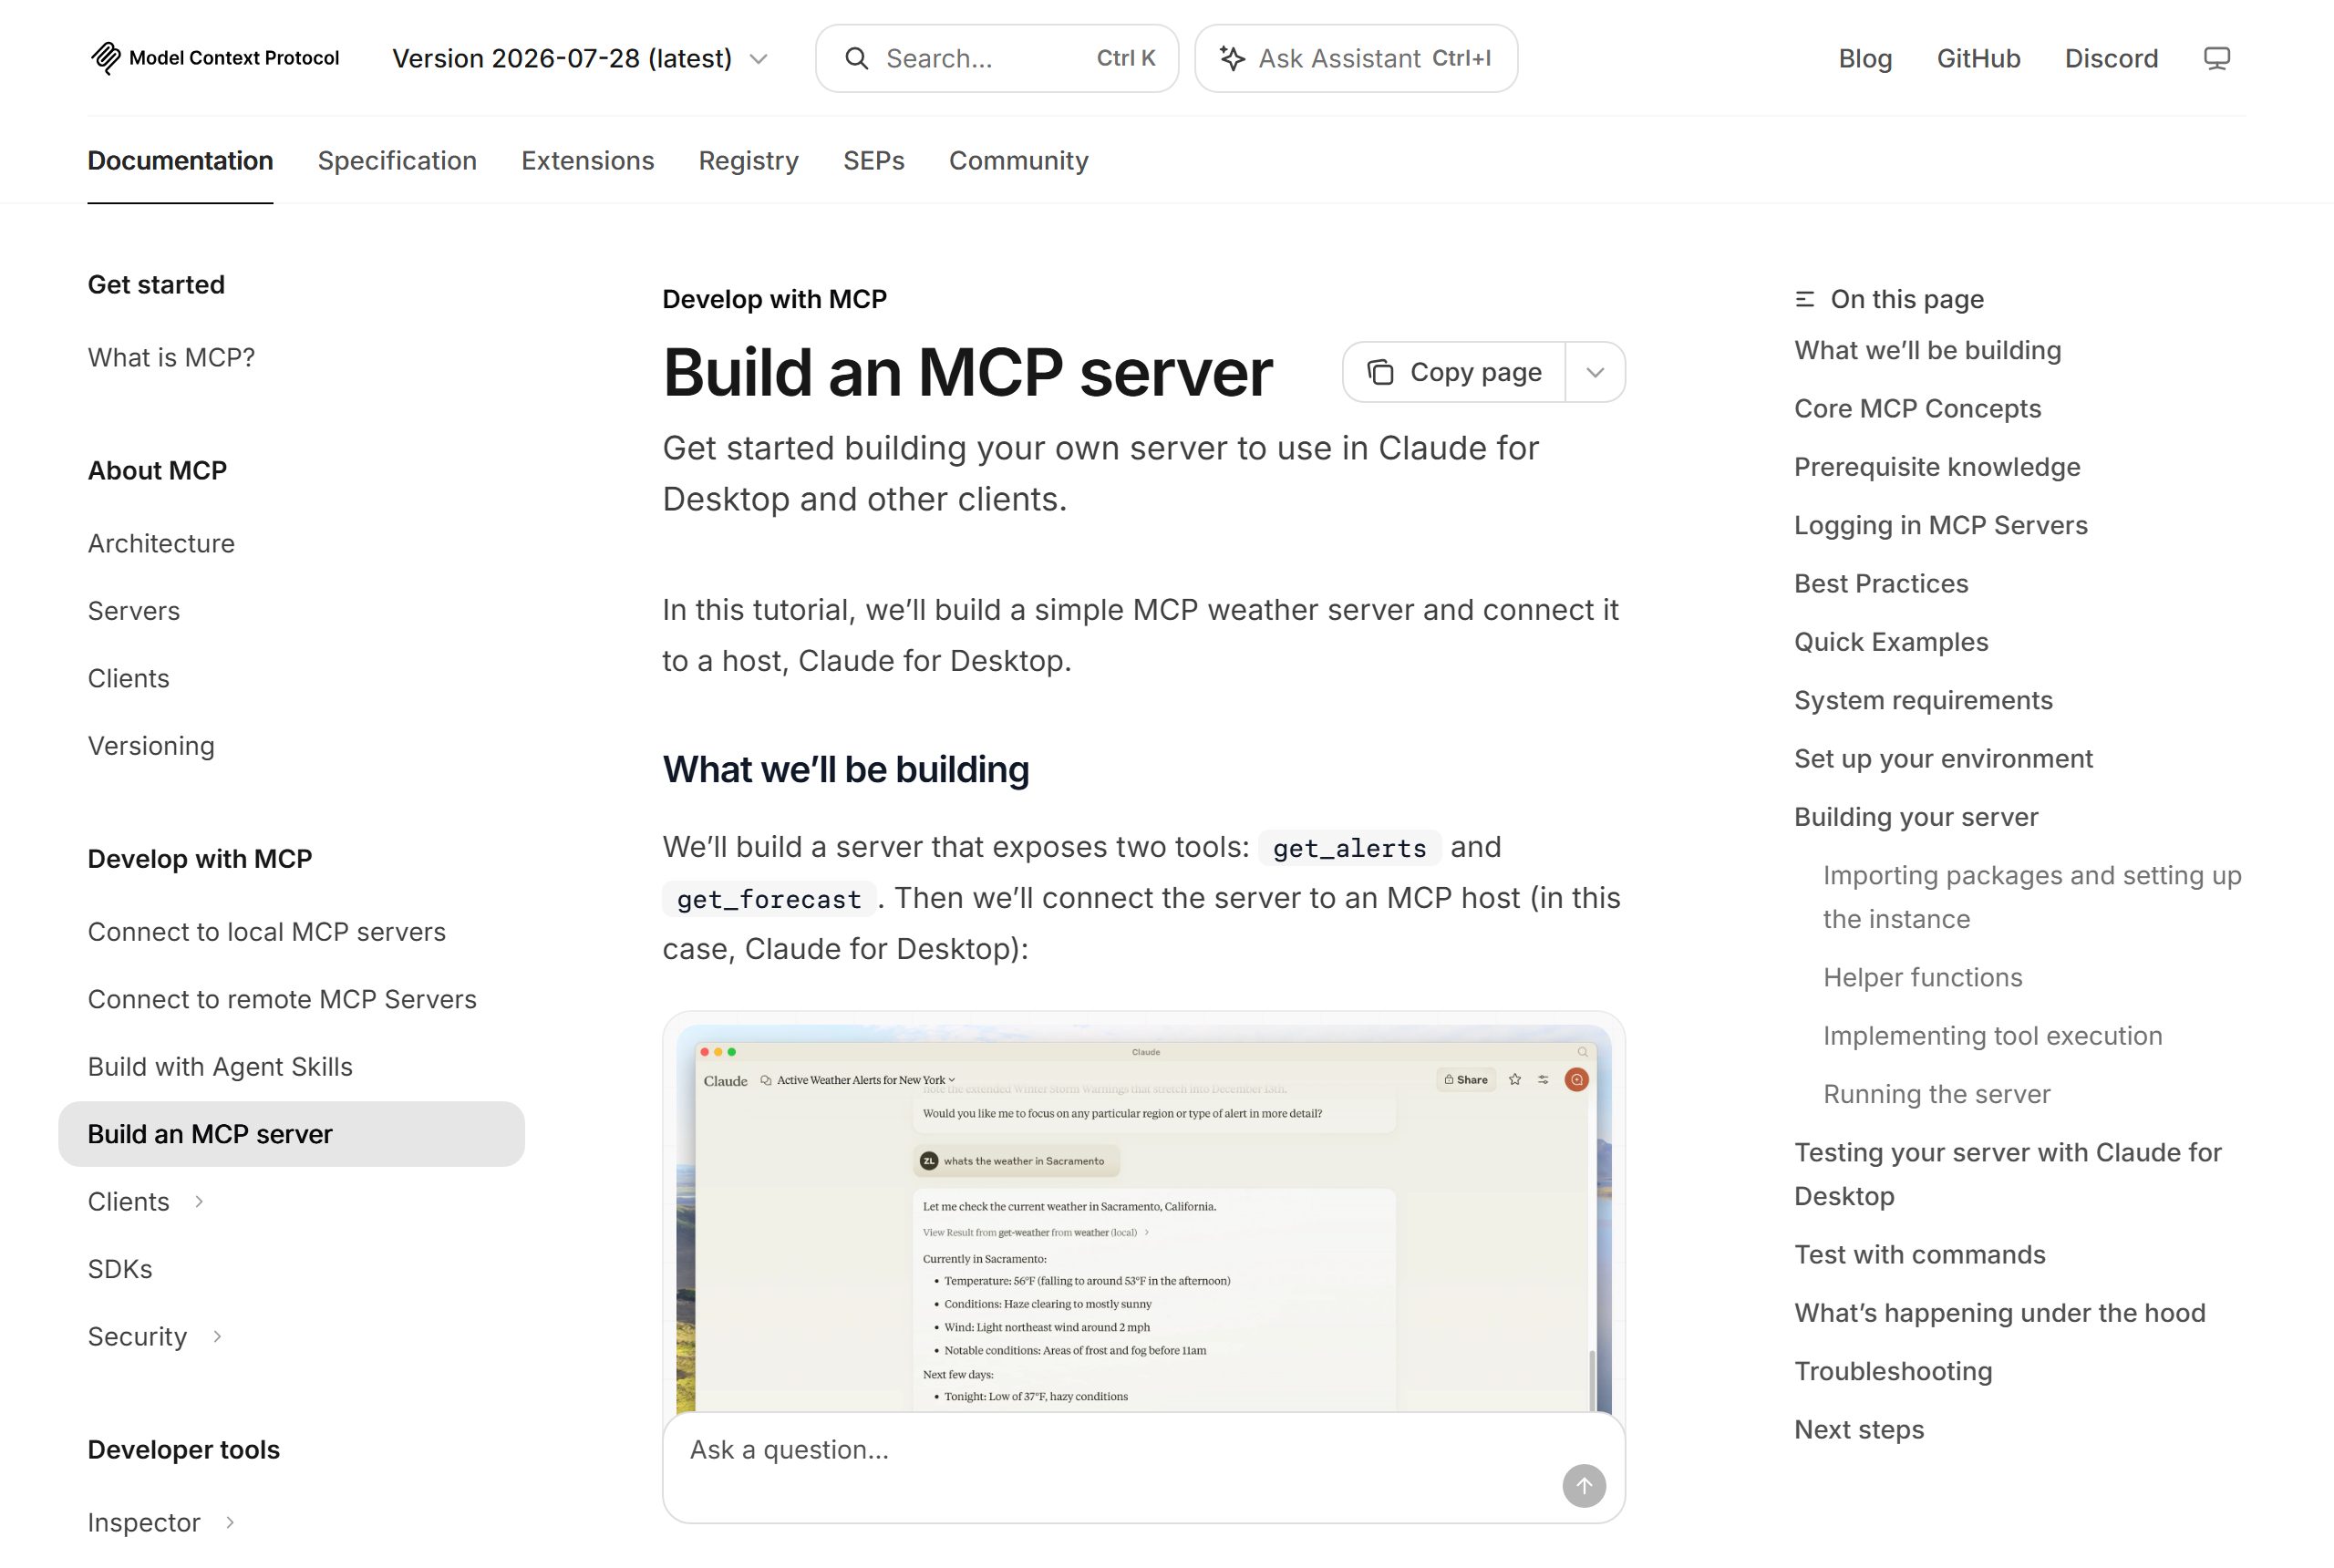Select the Documentation tab
Image resolution: width=2334 pixels, height=1568 pixels.
point(180,160)
